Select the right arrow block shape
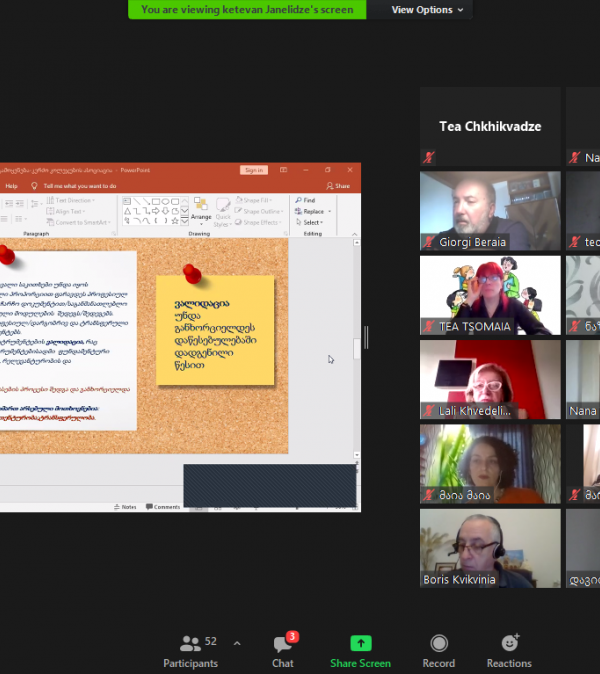Image resolution: width=600 pixels, height=674 pixels. coord(156,211)
